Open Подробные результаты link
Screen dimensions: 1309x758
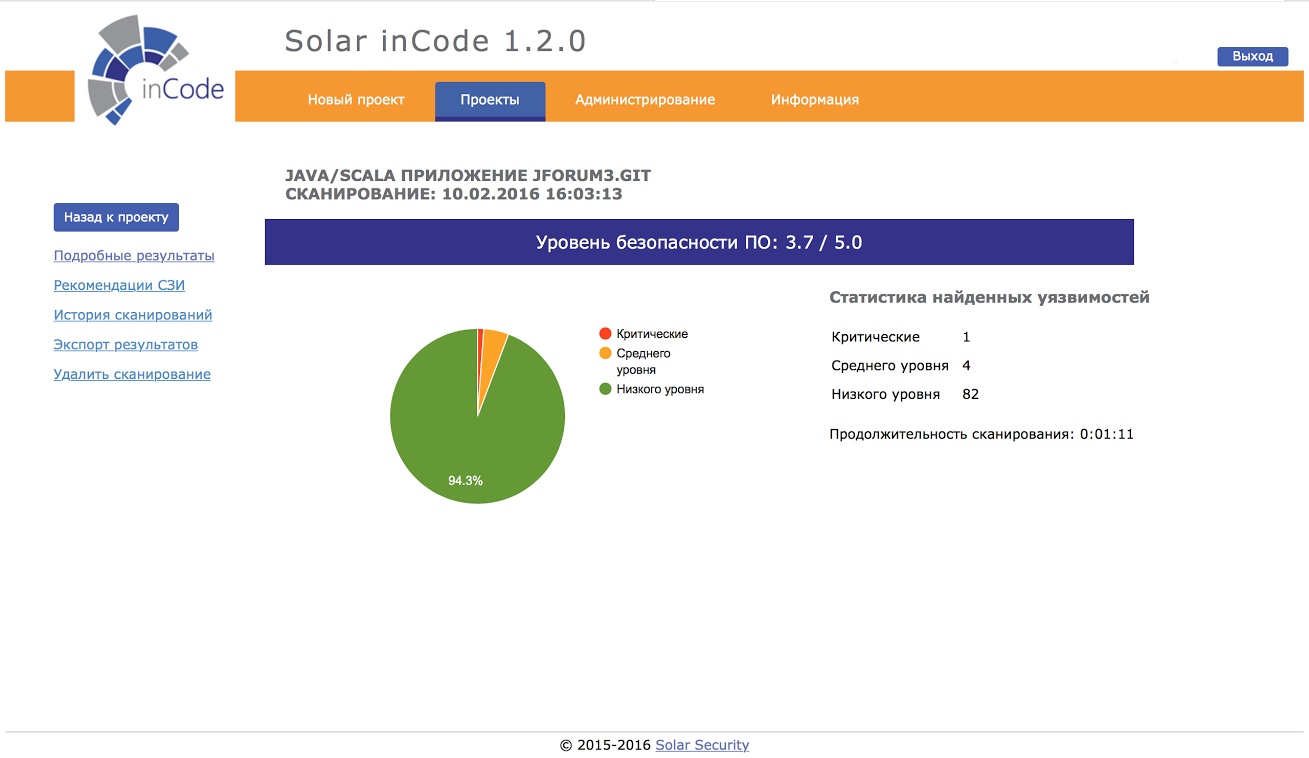point(134,256)
